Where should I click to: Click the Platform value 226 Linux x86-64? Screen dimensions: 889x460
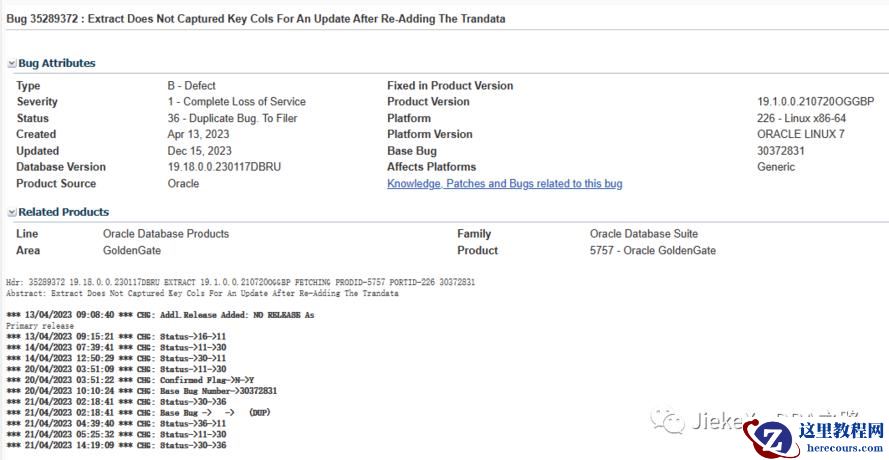point(802,119)
